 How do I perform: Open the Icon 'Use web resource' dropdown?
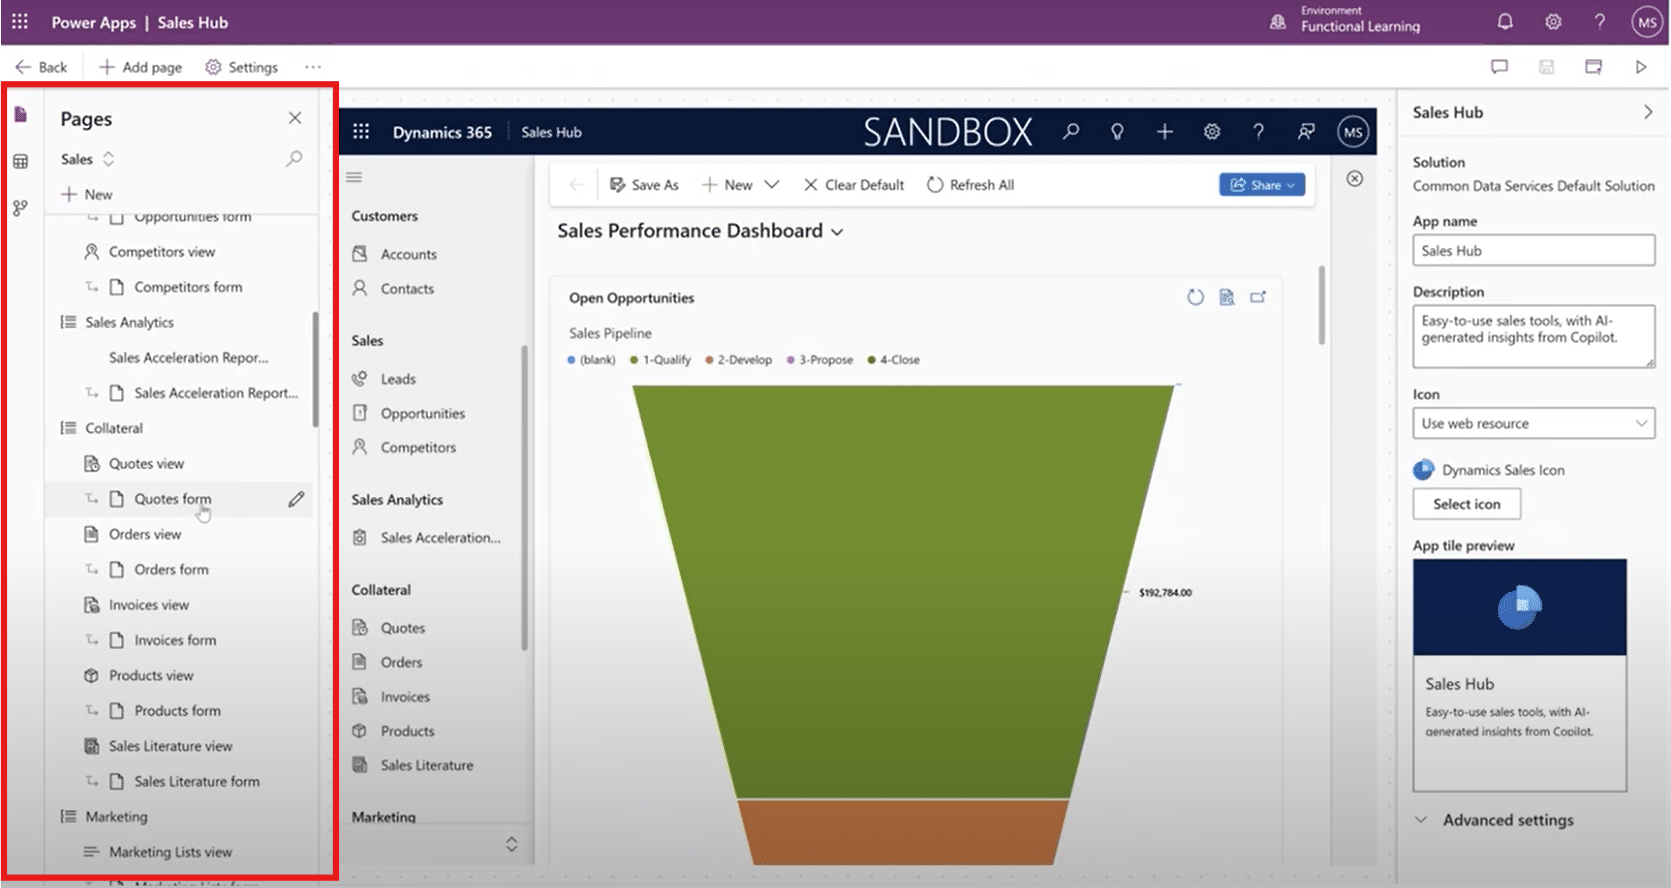click(1533, 423)
